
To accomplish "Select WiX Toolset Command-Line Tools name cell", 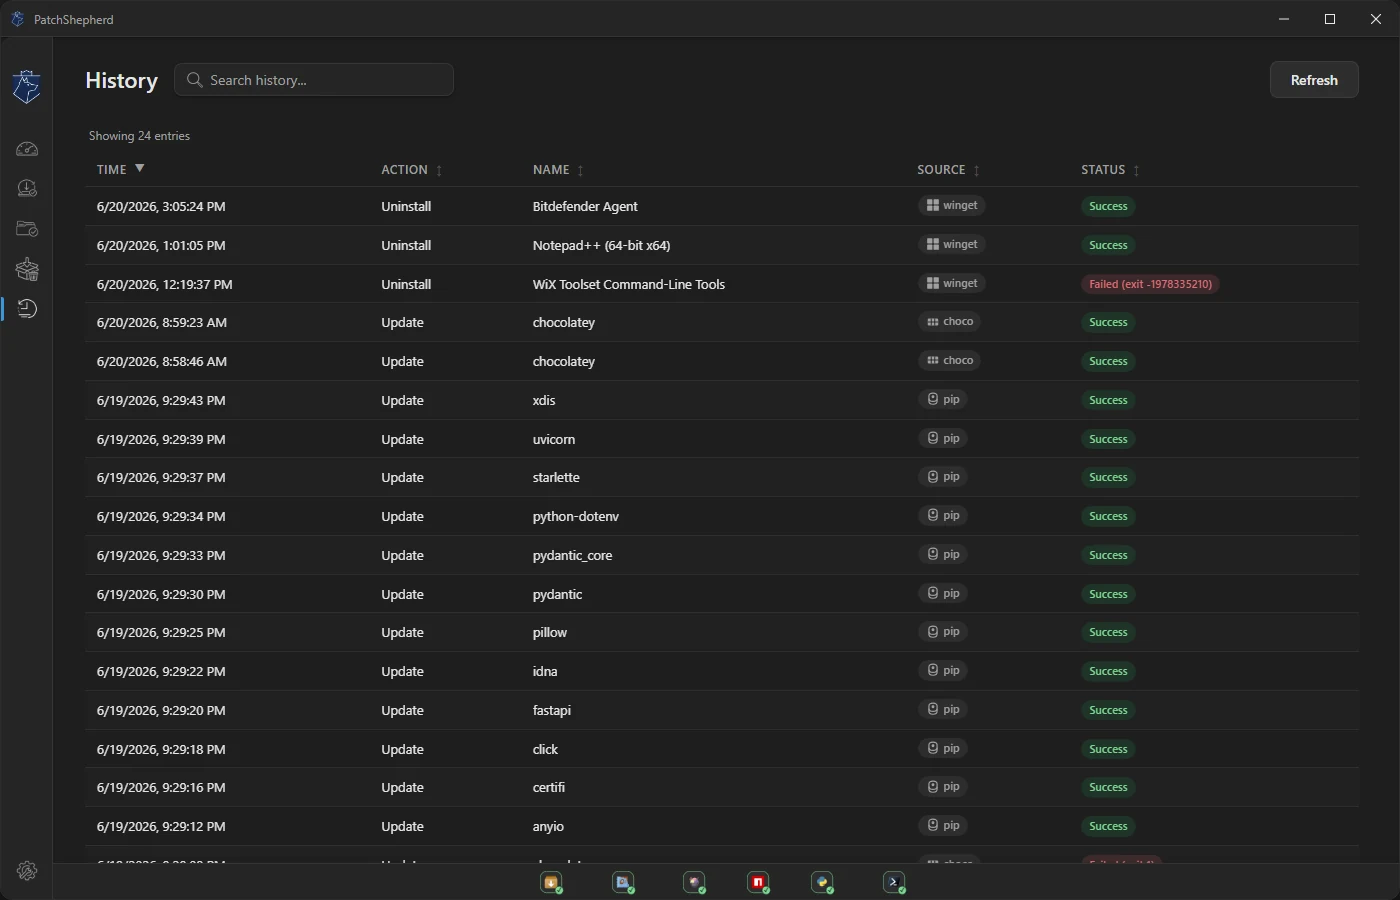I will (629, 284).
